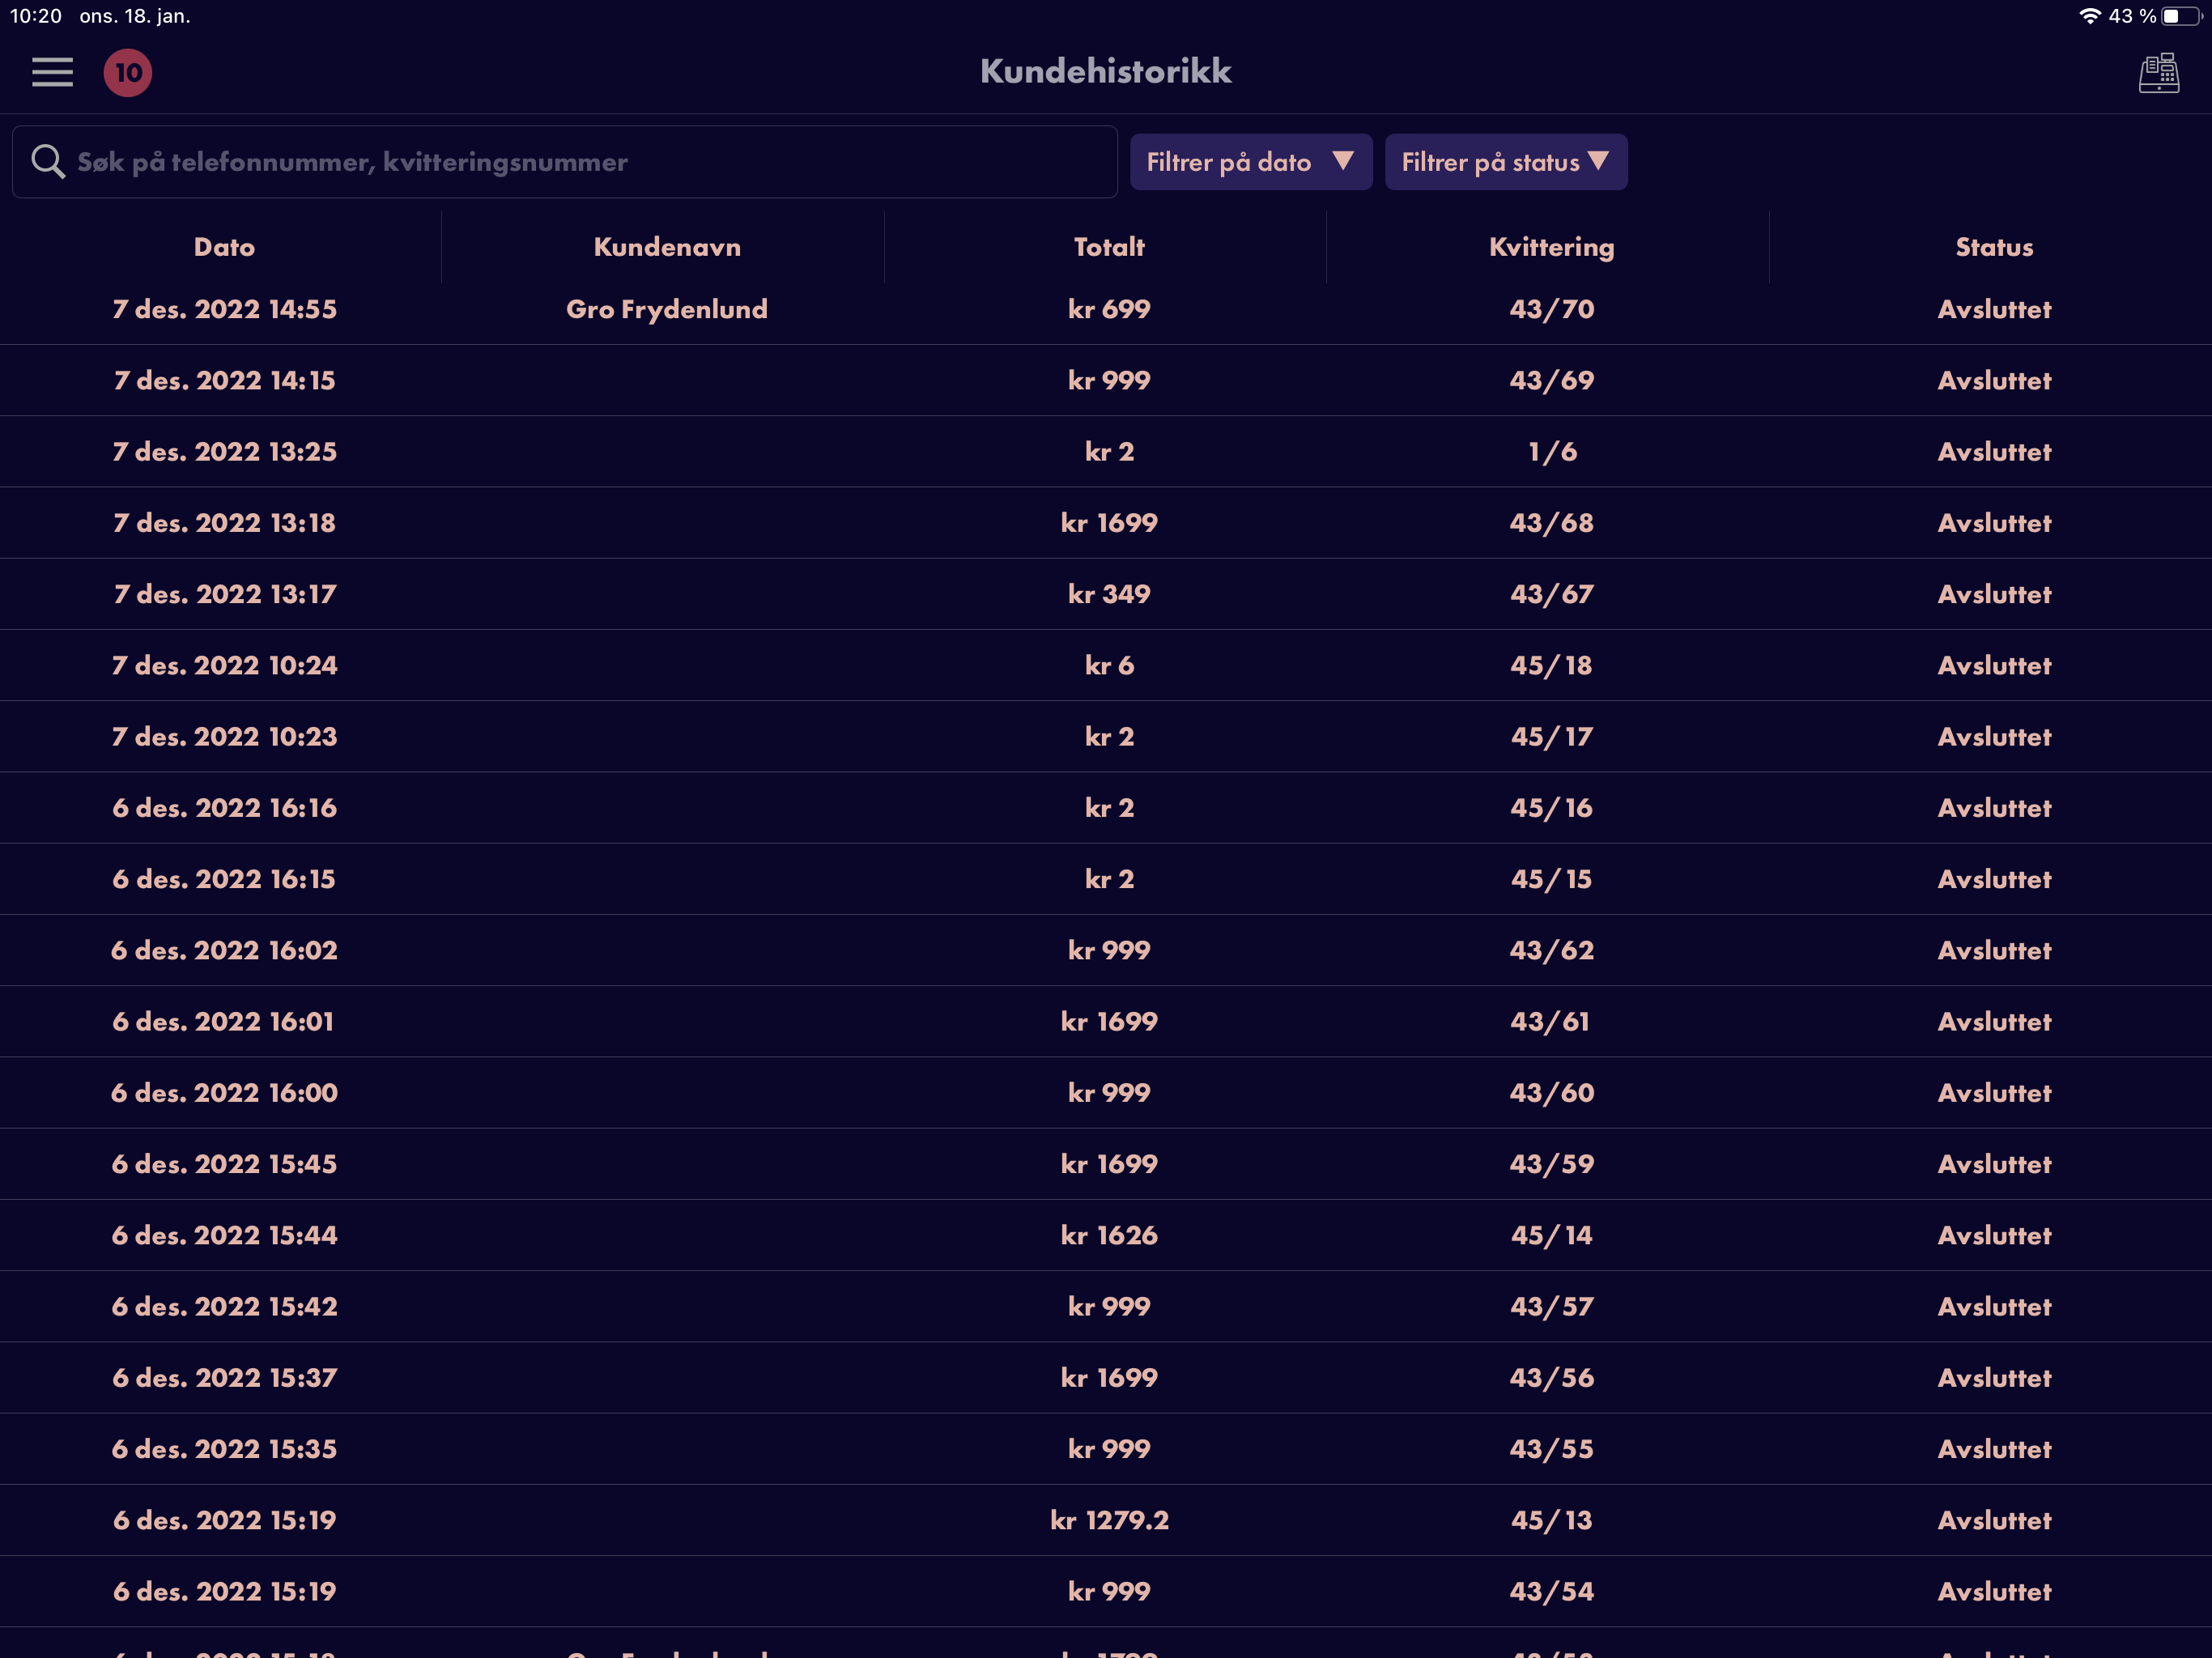Open the cash register icon
This screenshot has width=2212, height=1658.
2158,73
